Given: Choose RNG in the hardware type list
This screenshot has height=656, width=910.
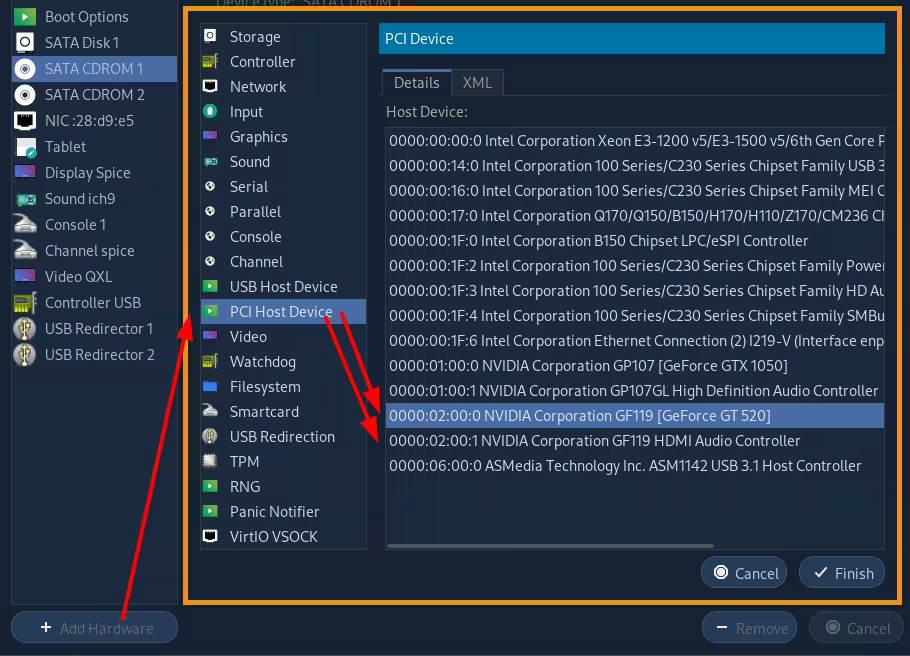Looking at the screenshot, I should (283, 486).
